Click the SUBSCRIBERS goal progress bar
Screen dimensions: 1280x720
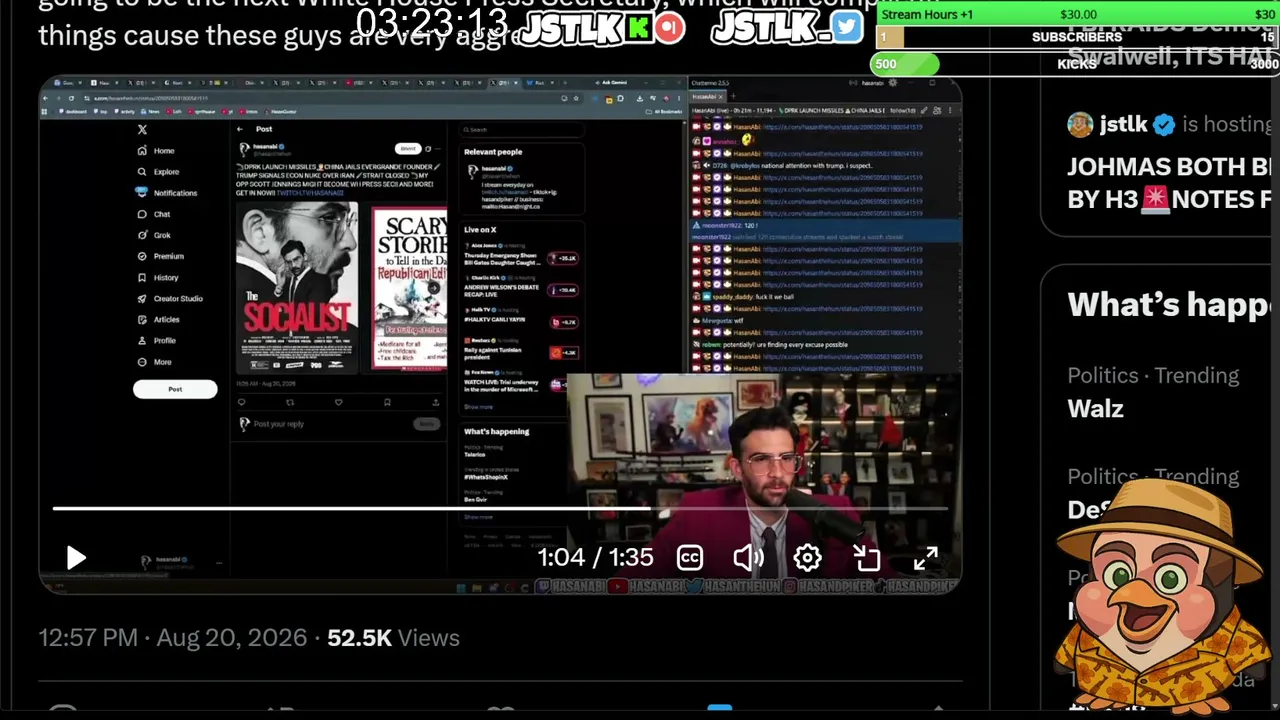(1077, 37)
